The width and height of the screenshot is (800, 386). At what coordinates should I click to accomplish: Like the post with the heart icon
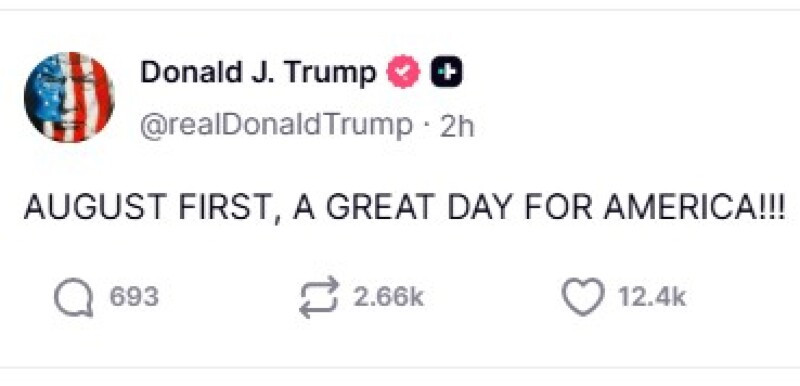[583, 297]
